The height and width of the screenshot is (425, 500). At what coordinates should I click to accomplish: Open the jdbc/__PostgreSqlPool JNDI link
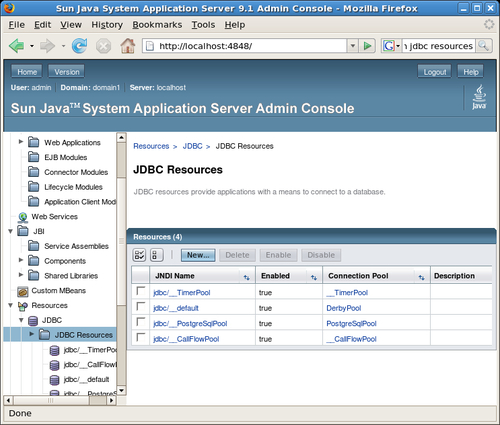click(190, 324)
